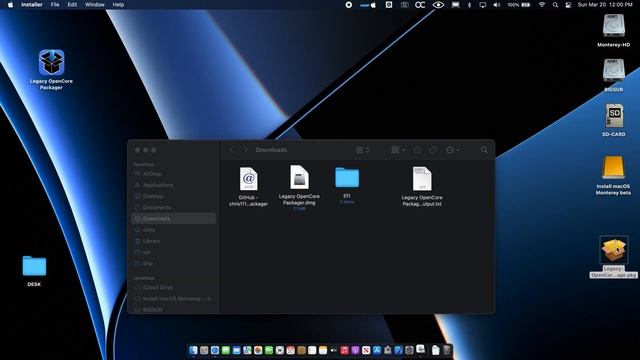Open Install macOS Monterey in sidebar locations
The height and width of the screenshot is (360, 640).
pyautogui.click(x=173, y=299)
